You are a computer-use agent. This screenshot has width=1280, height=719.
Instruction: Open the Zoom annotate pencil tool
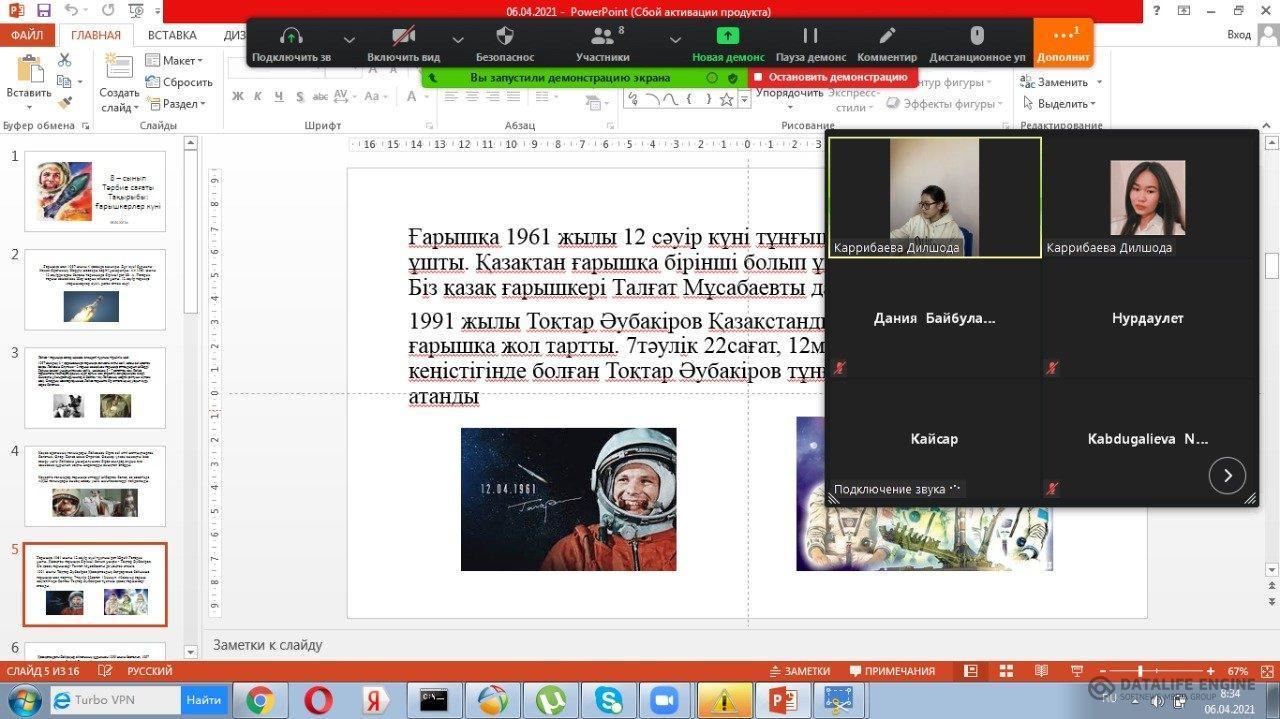coord(887,38)
